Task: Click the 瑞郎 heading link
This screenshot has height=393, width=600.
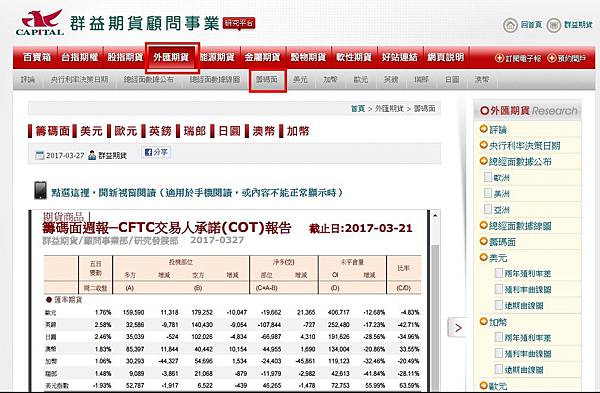Action: (x=194, y=131)
